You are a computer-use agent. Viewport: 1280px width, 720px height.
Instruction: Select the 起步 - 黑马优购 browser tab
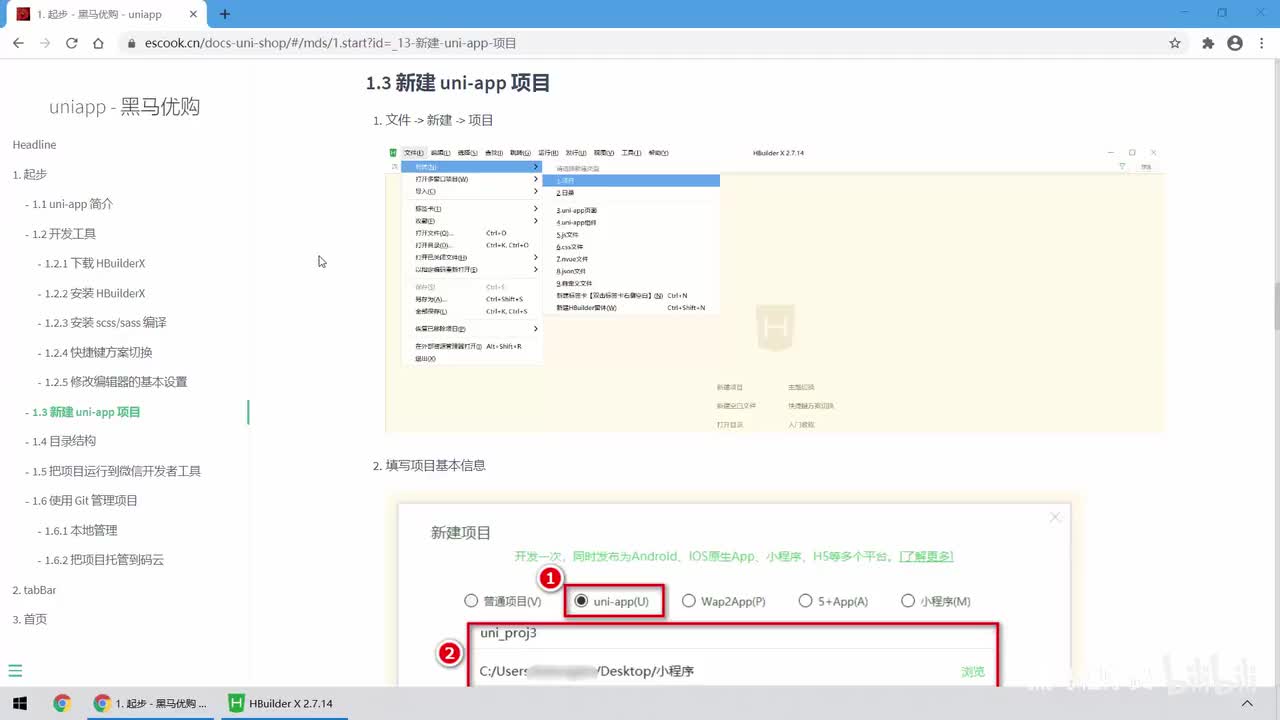click(105, 14)
